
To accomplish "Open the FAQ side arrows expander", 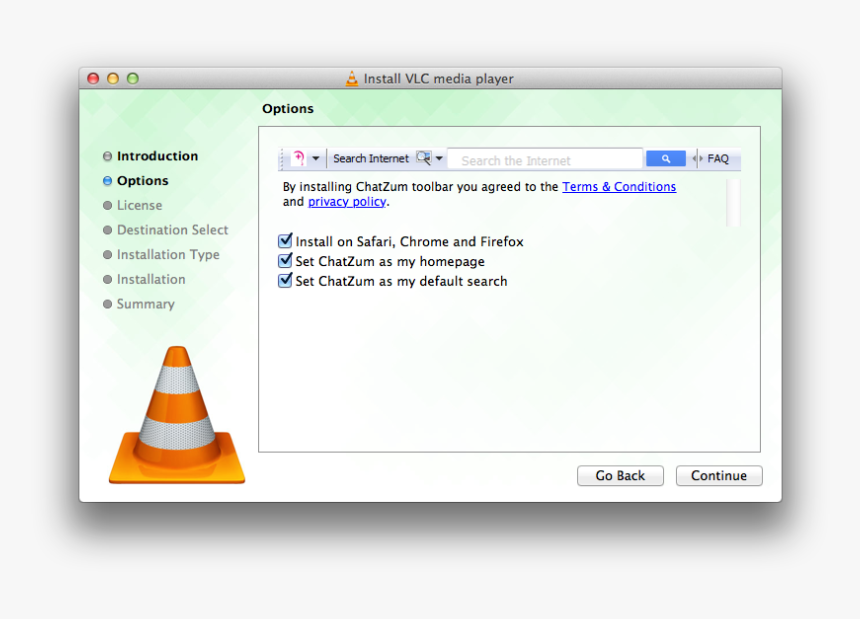I will pos(696,158).
